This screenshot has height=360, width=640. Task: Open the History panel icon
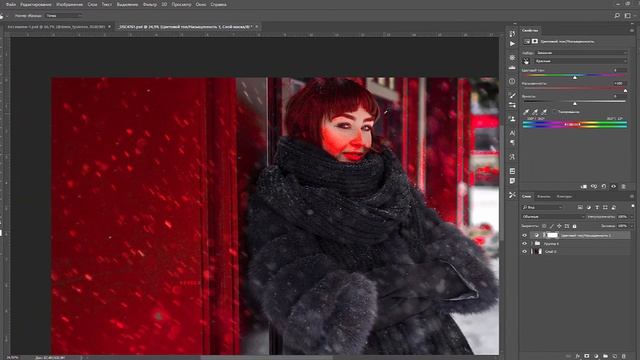click(512, 33)
